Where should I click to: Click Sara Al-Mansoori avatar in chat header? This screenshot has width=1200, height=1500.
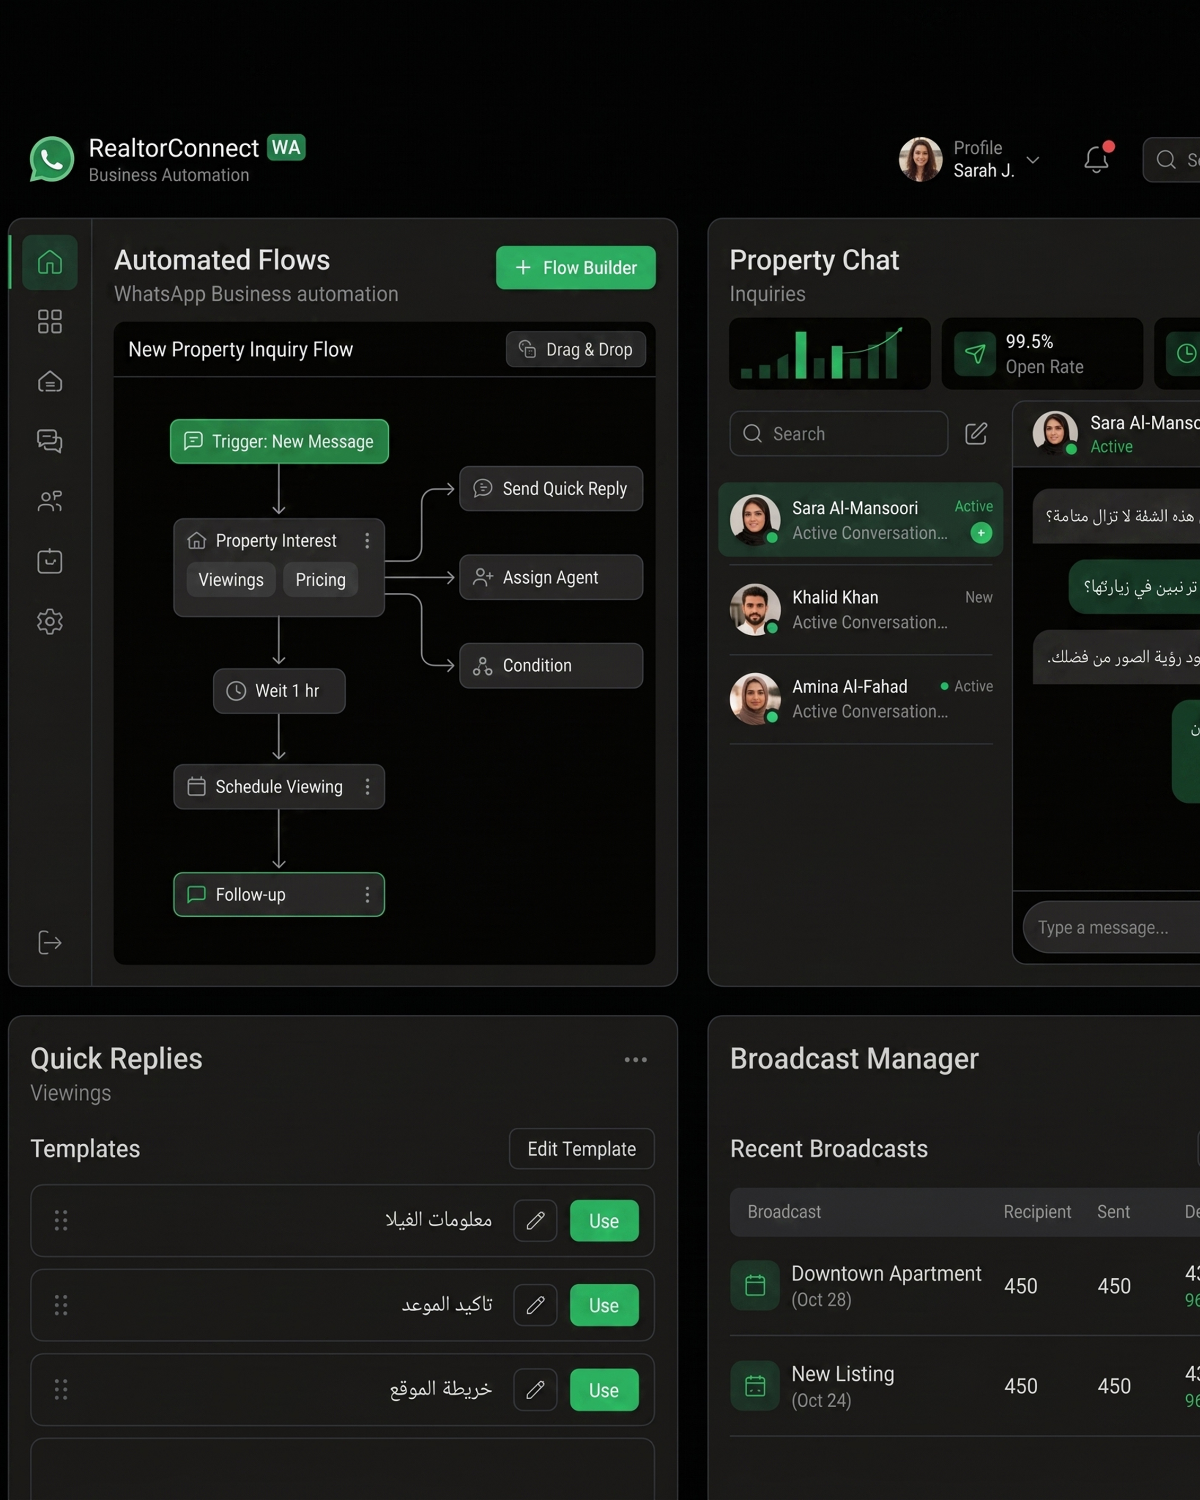1055,433
